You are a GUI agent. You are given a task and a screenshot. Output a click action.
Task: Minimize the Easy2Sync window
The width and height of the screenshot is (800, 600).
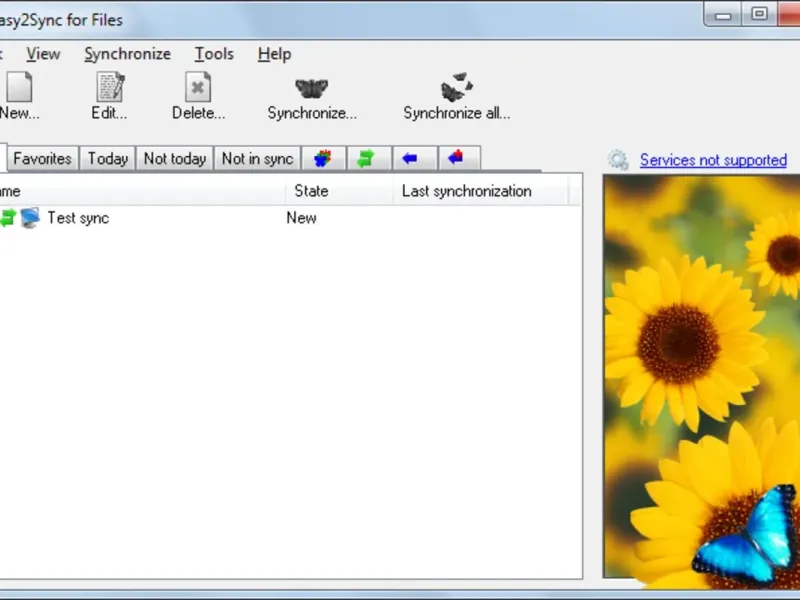pos(723,15)
